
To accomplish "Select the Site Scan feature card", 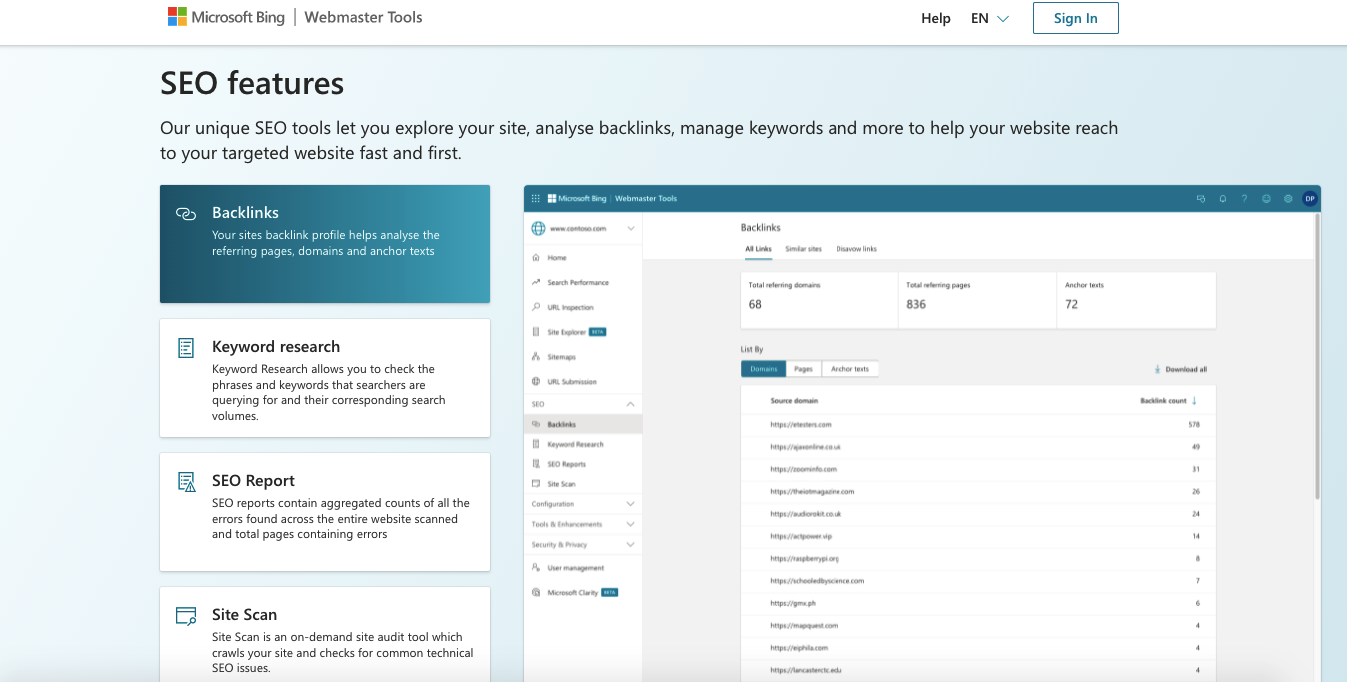I will tap(325, 634).
